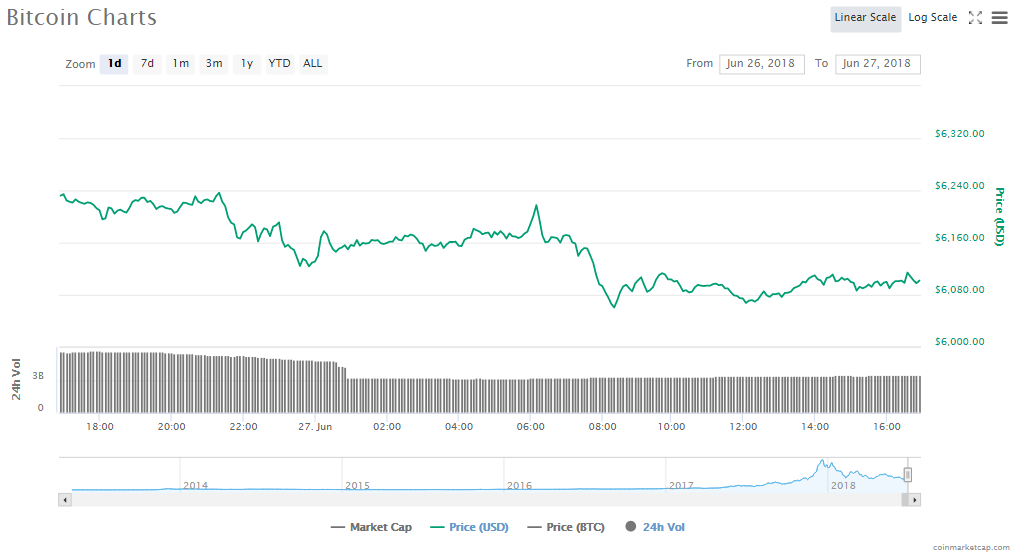The image size is (1019, 558).
Task: Click the fullscreen expand icon
Action: coord(975,18)
